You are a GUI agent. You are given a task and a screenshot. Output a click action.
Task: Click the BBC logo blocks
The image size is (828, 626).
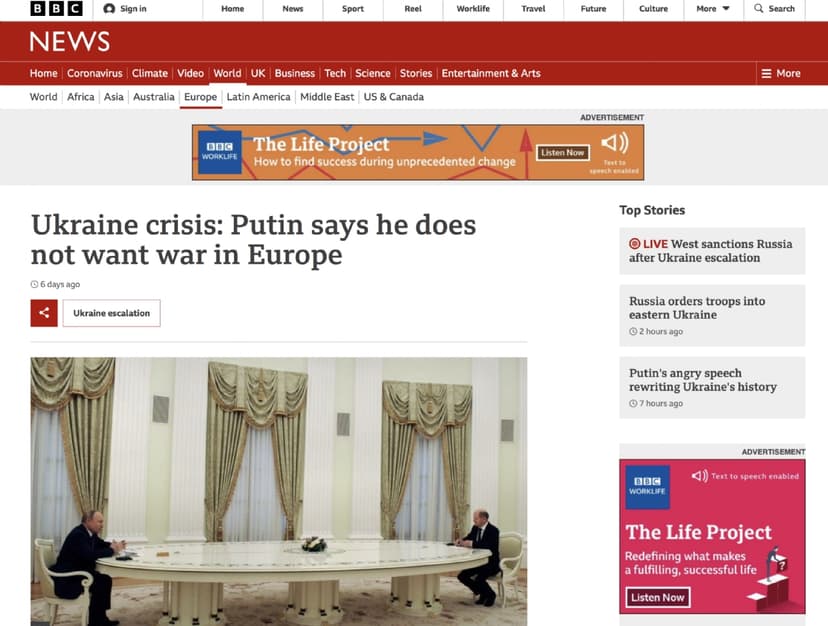[57, 8]
